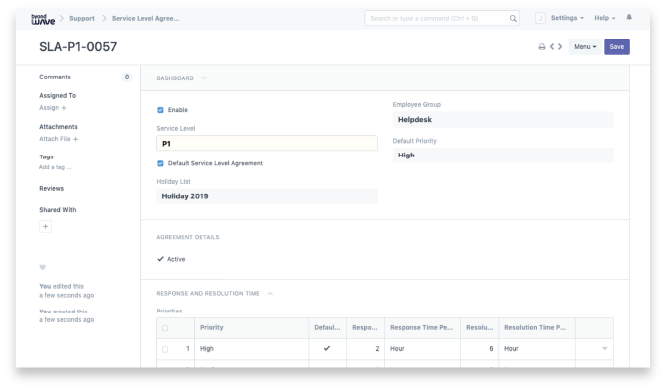Edit the Service Level P1 field

click(x=267, y=144)
